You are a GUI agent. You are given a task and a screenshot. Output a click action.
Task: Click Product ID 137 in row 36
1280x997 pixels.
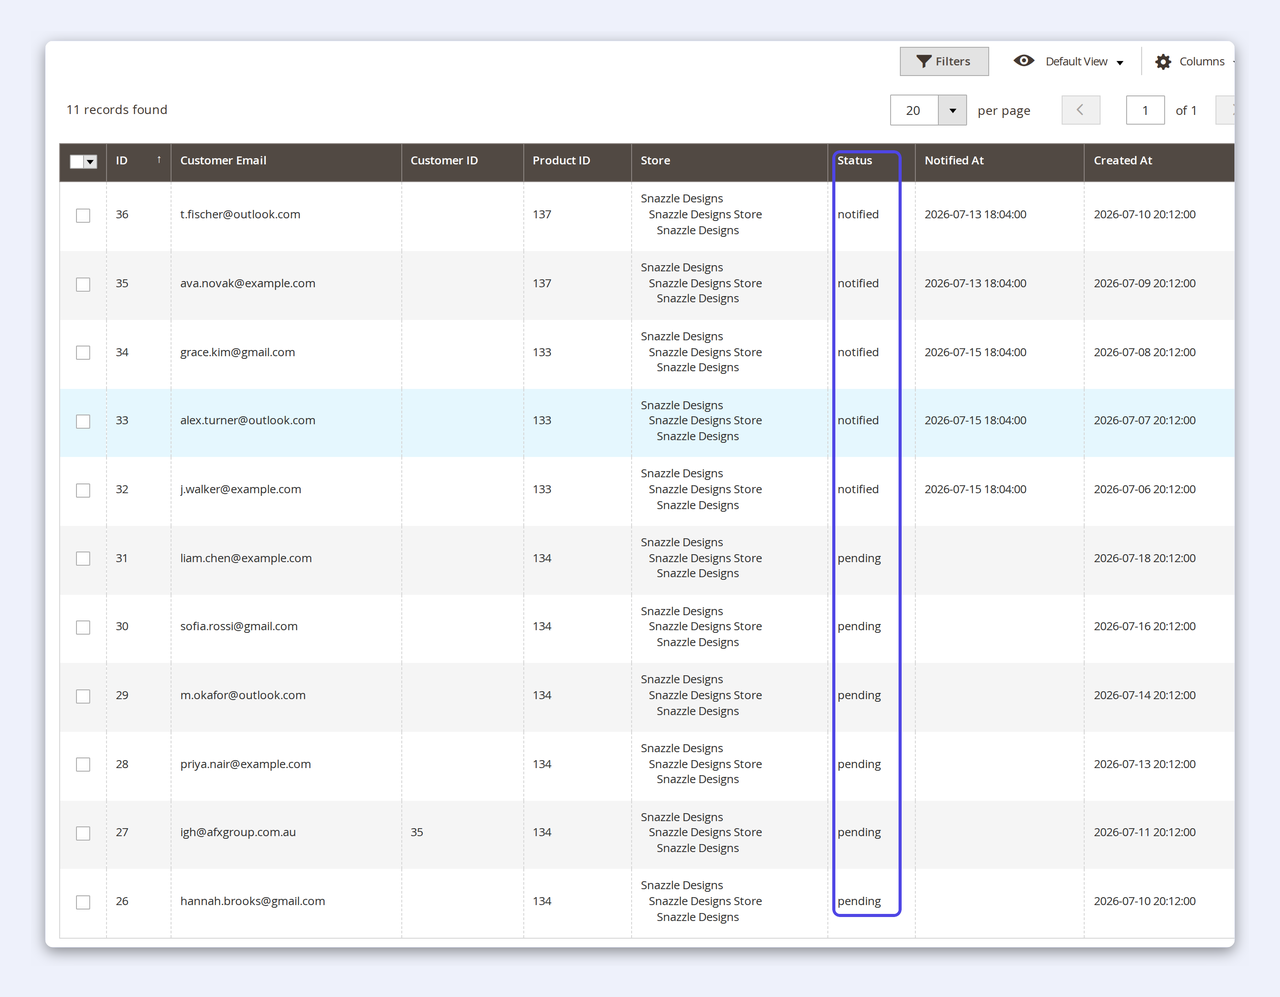pos(542,215)
